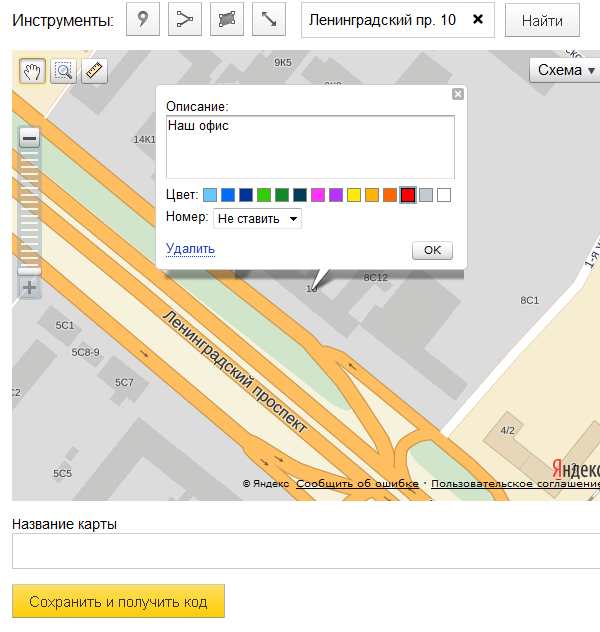Open the Схема map type dropdown
The width and height of the screenshot is (600, 632).
[565, 70]
